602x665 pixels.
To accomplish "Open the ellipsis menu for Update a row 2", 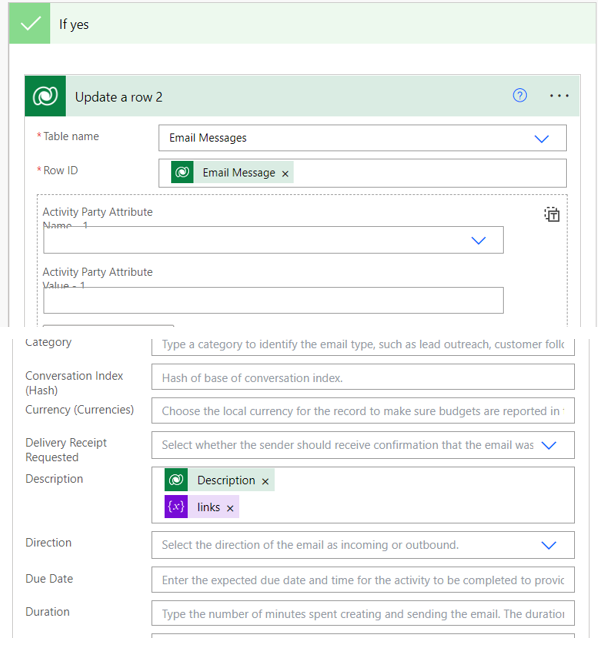I will pos(559,96).
